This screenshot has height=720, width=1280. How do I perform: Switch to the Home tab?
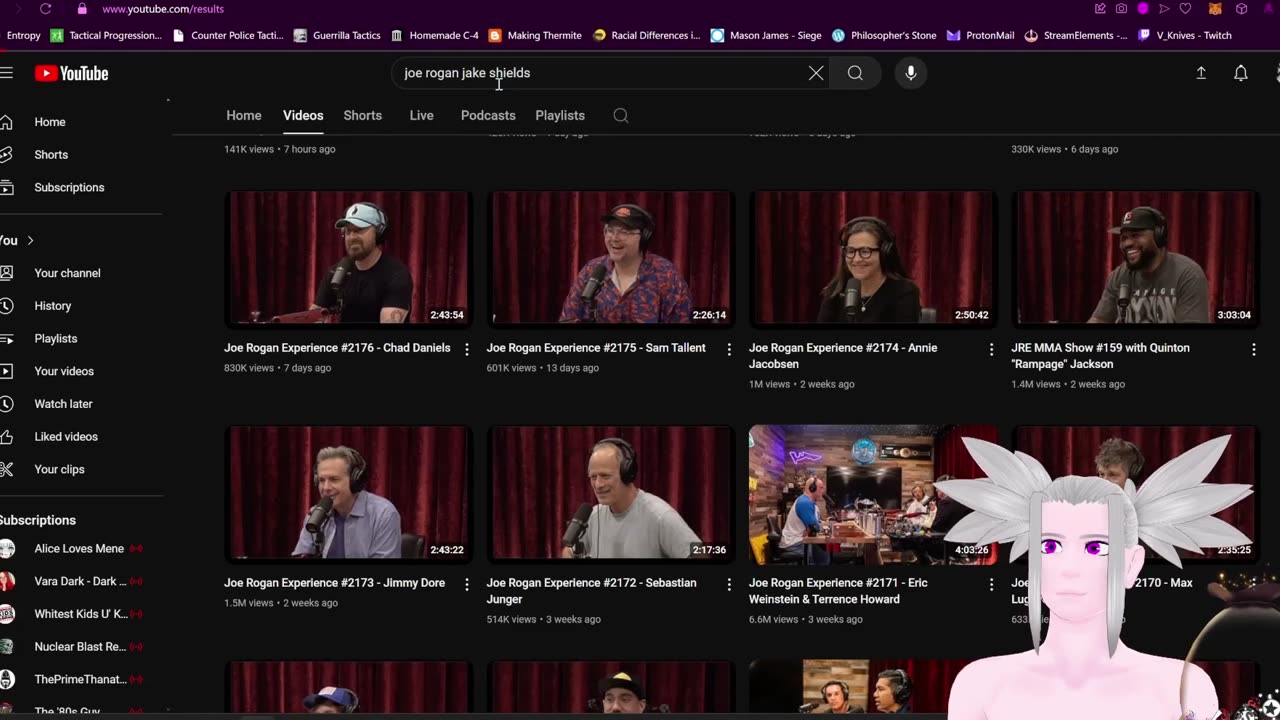pos(244,115)
